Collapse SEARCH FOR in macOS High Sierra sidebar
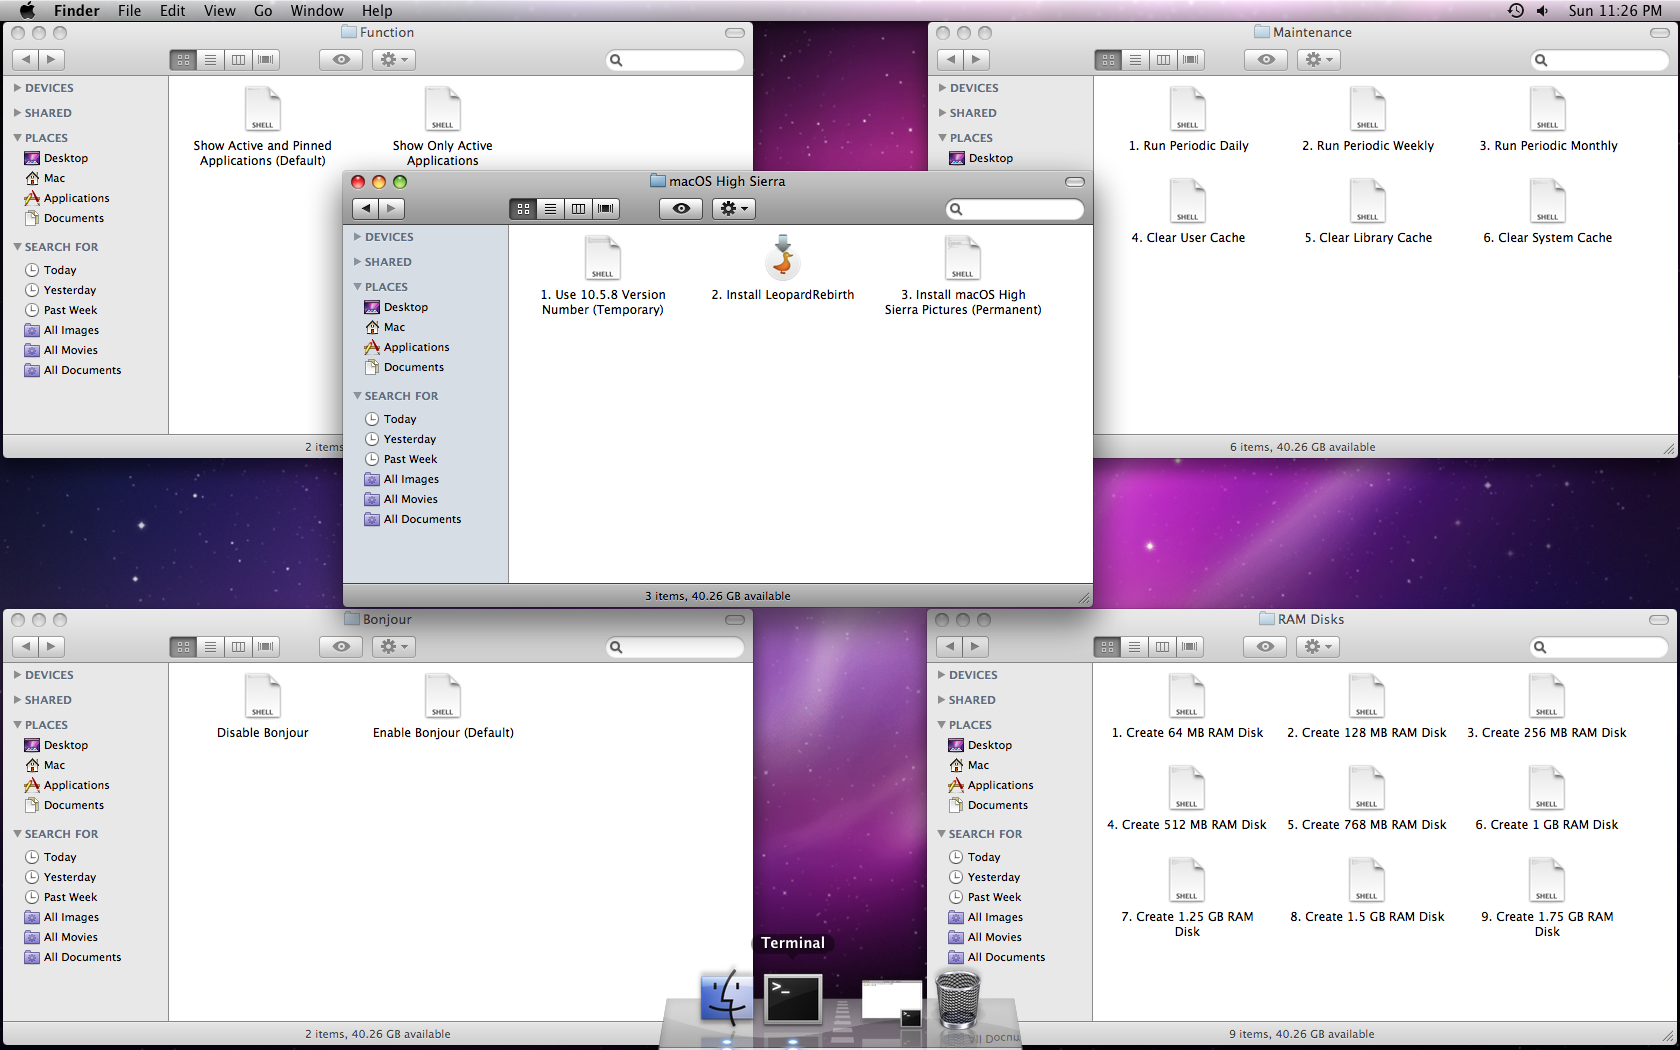The width and height of the screenshot is (1680, 1050). [x=357, y=396]
